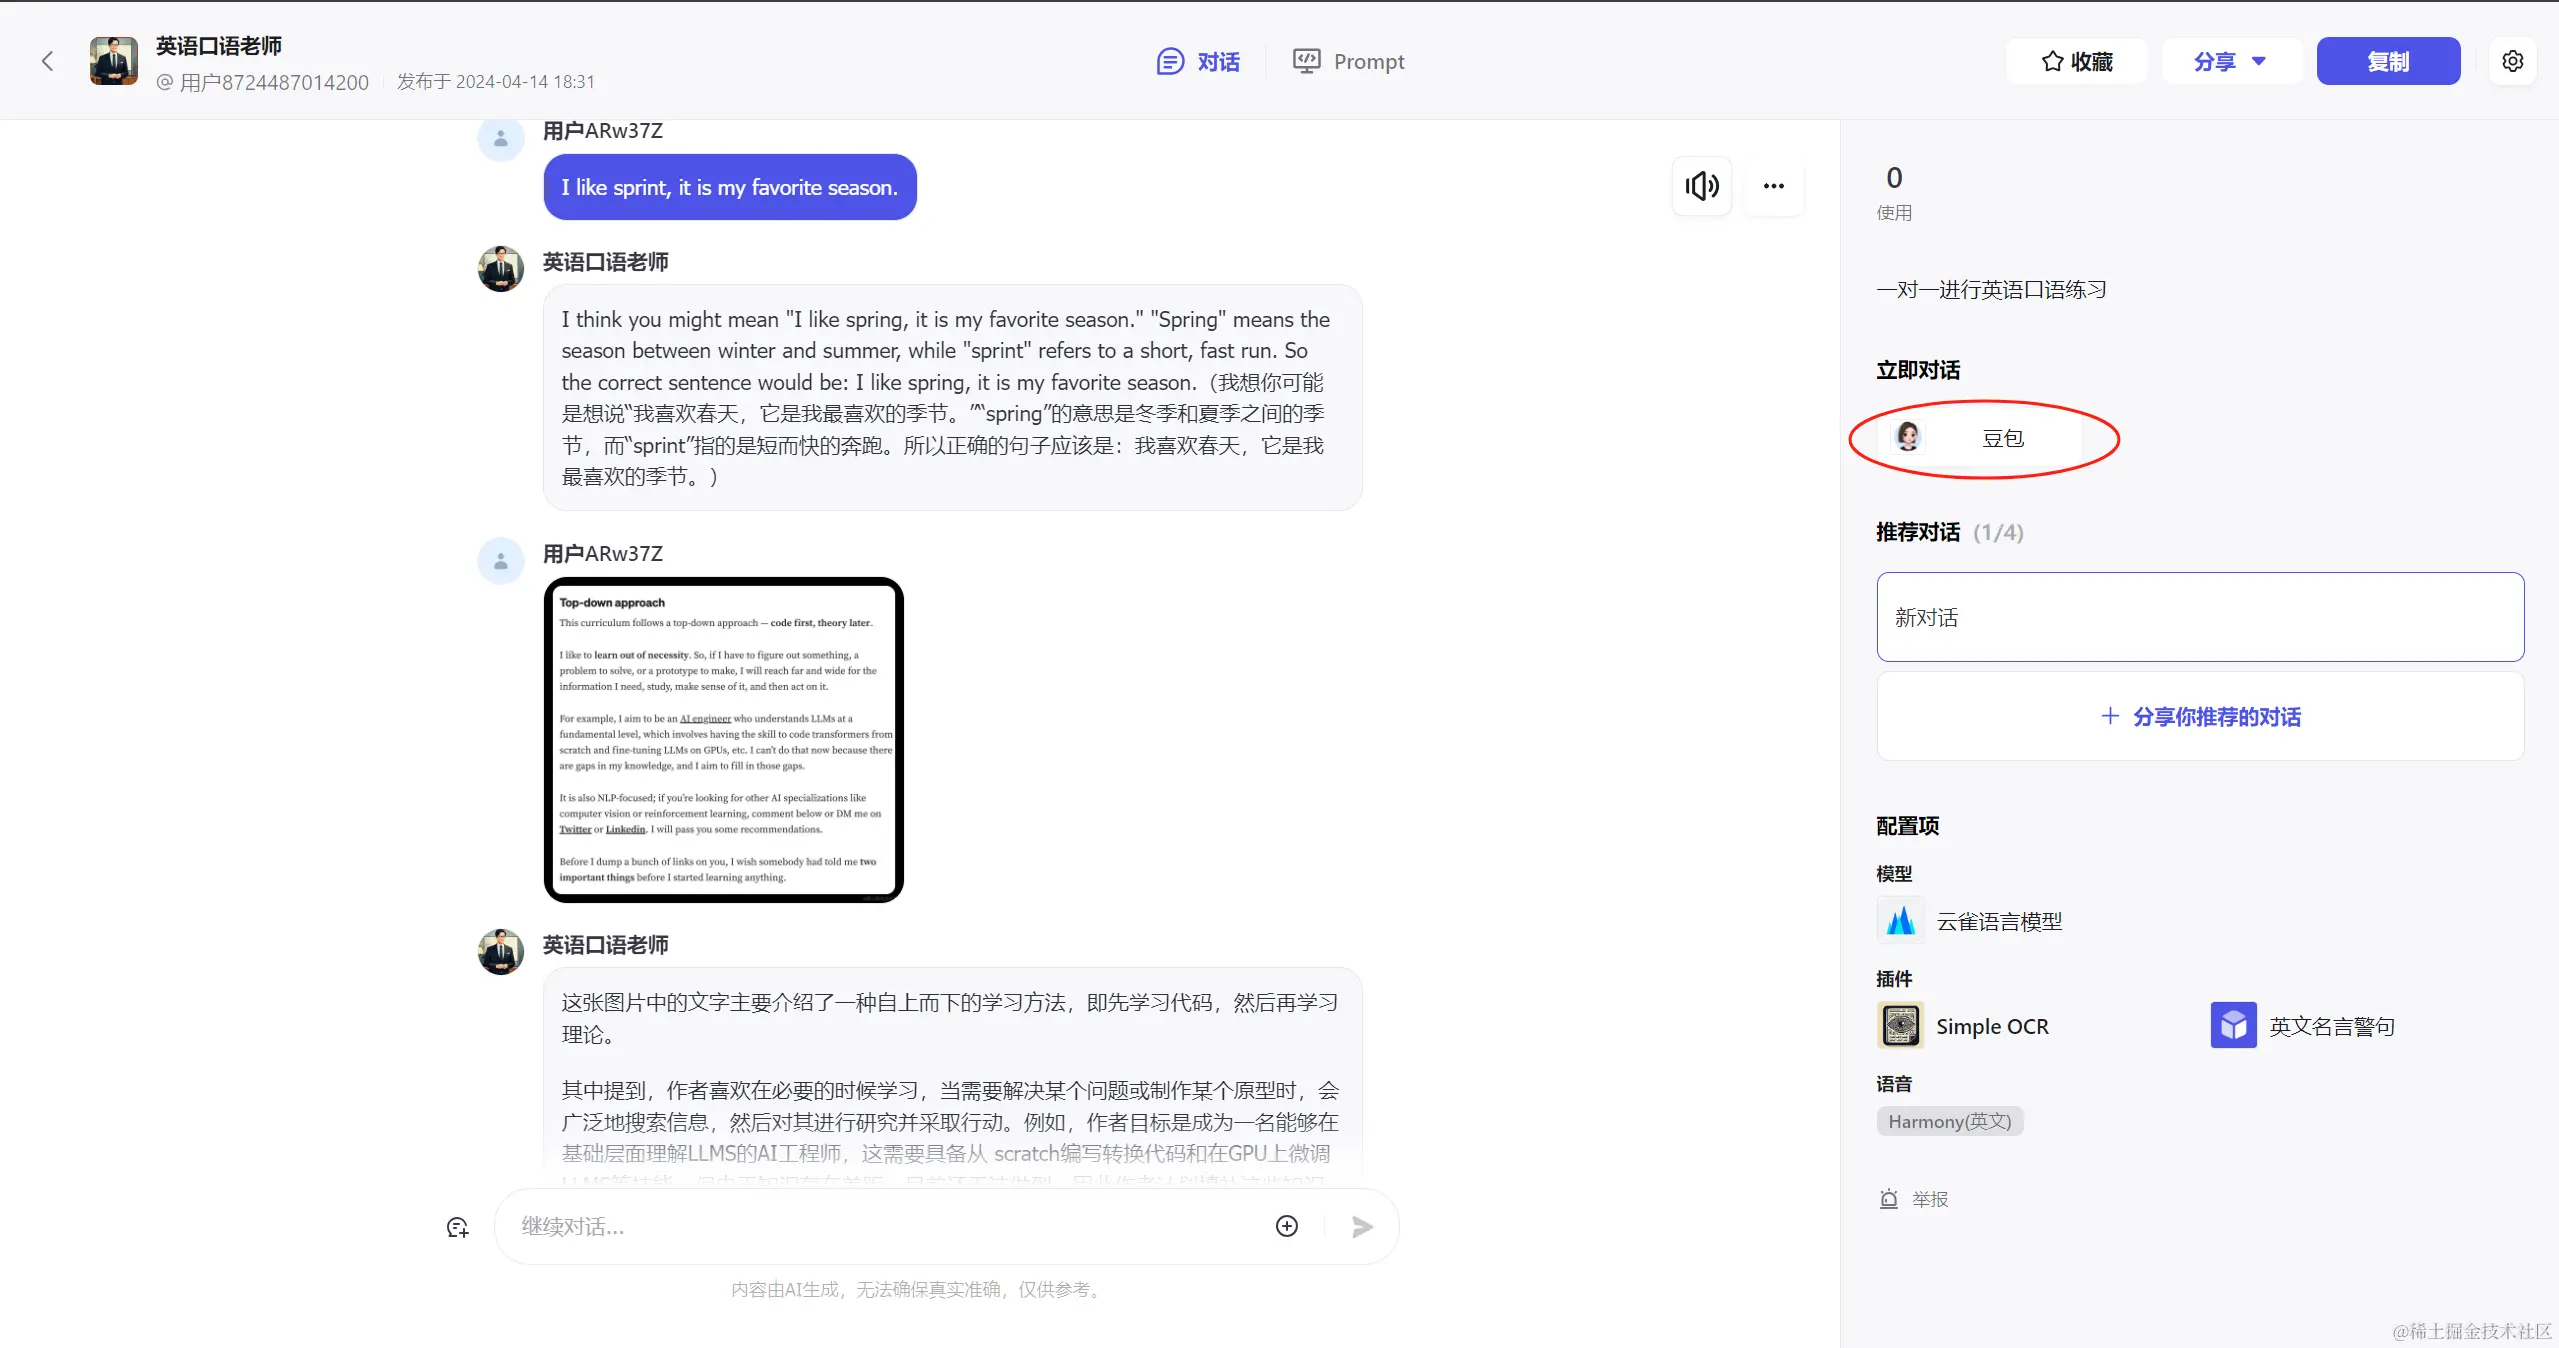Open the Top-down approach image thumbnail
Image resolution: width=2559 pixels, height=1348 pixels.
tap(724, 740)
